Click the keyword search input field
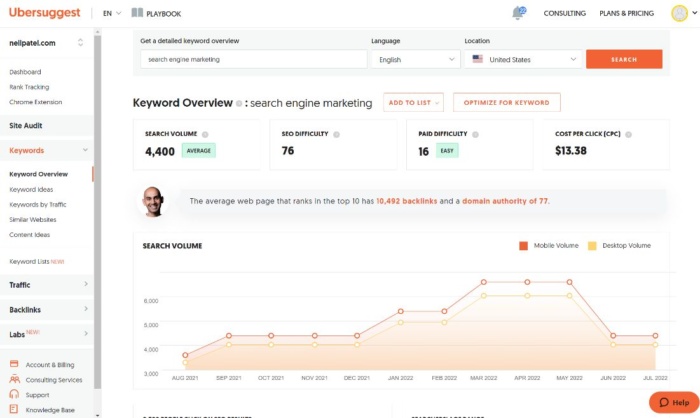Screen dimensions: 700x418 254,59
